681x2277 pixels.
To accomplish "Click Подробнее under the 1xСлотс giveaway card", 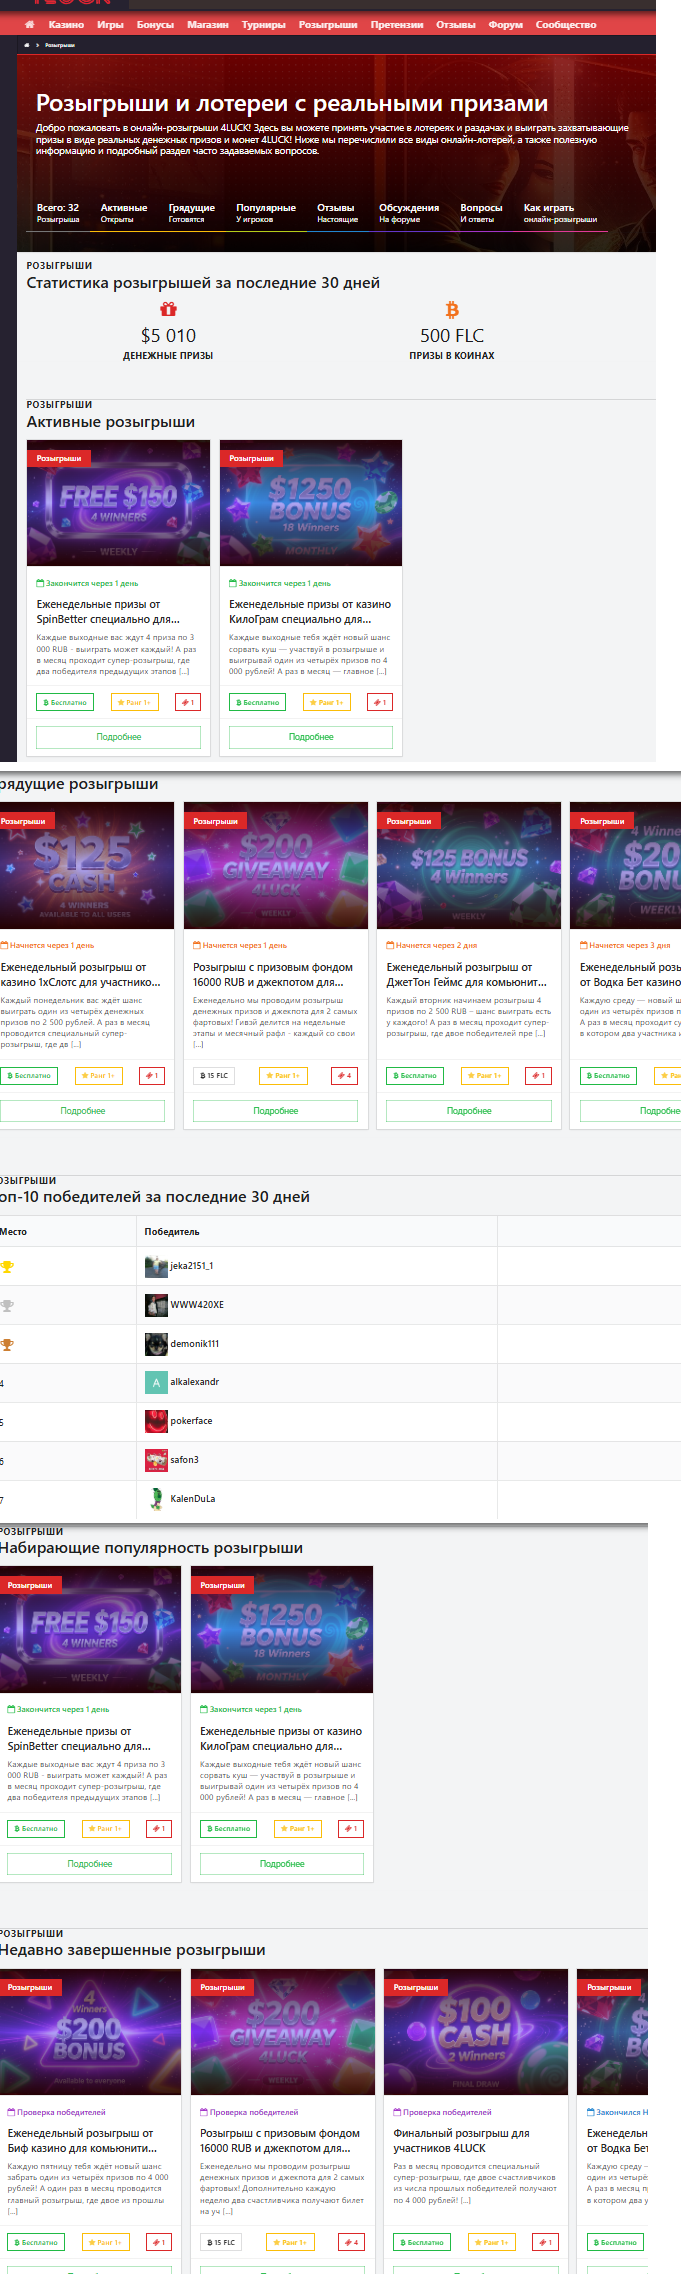I will tap(82, 1111).
